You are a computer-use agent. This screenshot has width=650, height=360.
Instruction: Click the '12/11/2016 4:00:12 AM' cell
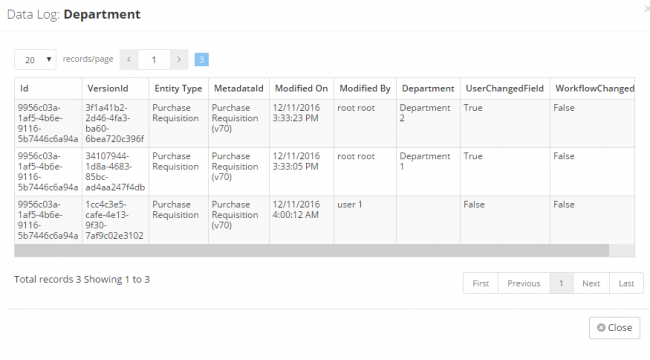tap(301, 220)
